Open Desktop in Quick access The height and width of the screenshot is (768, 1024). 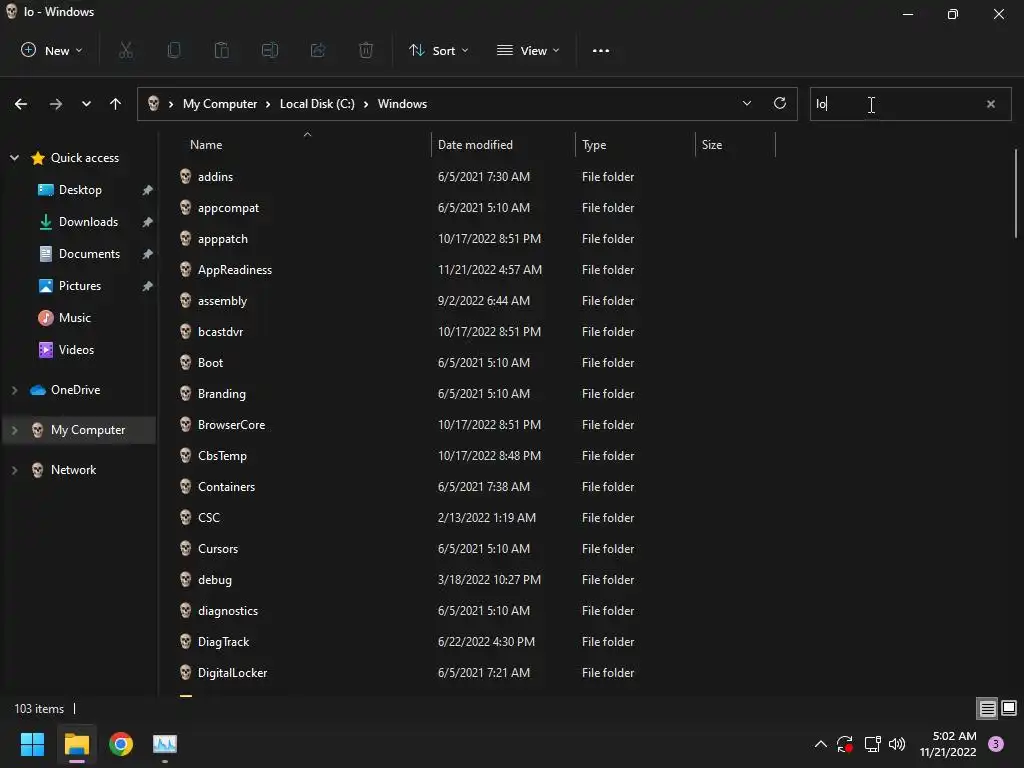pyautogui.click(x=80, y=189)
